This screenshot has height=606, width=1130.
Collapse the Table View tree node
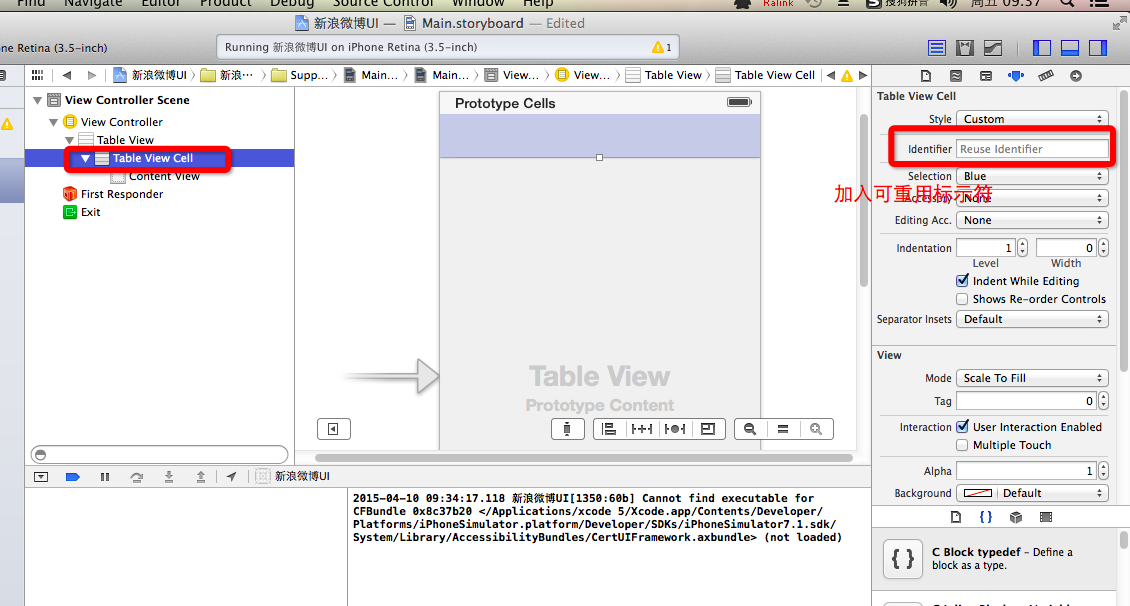click(69, 140)
